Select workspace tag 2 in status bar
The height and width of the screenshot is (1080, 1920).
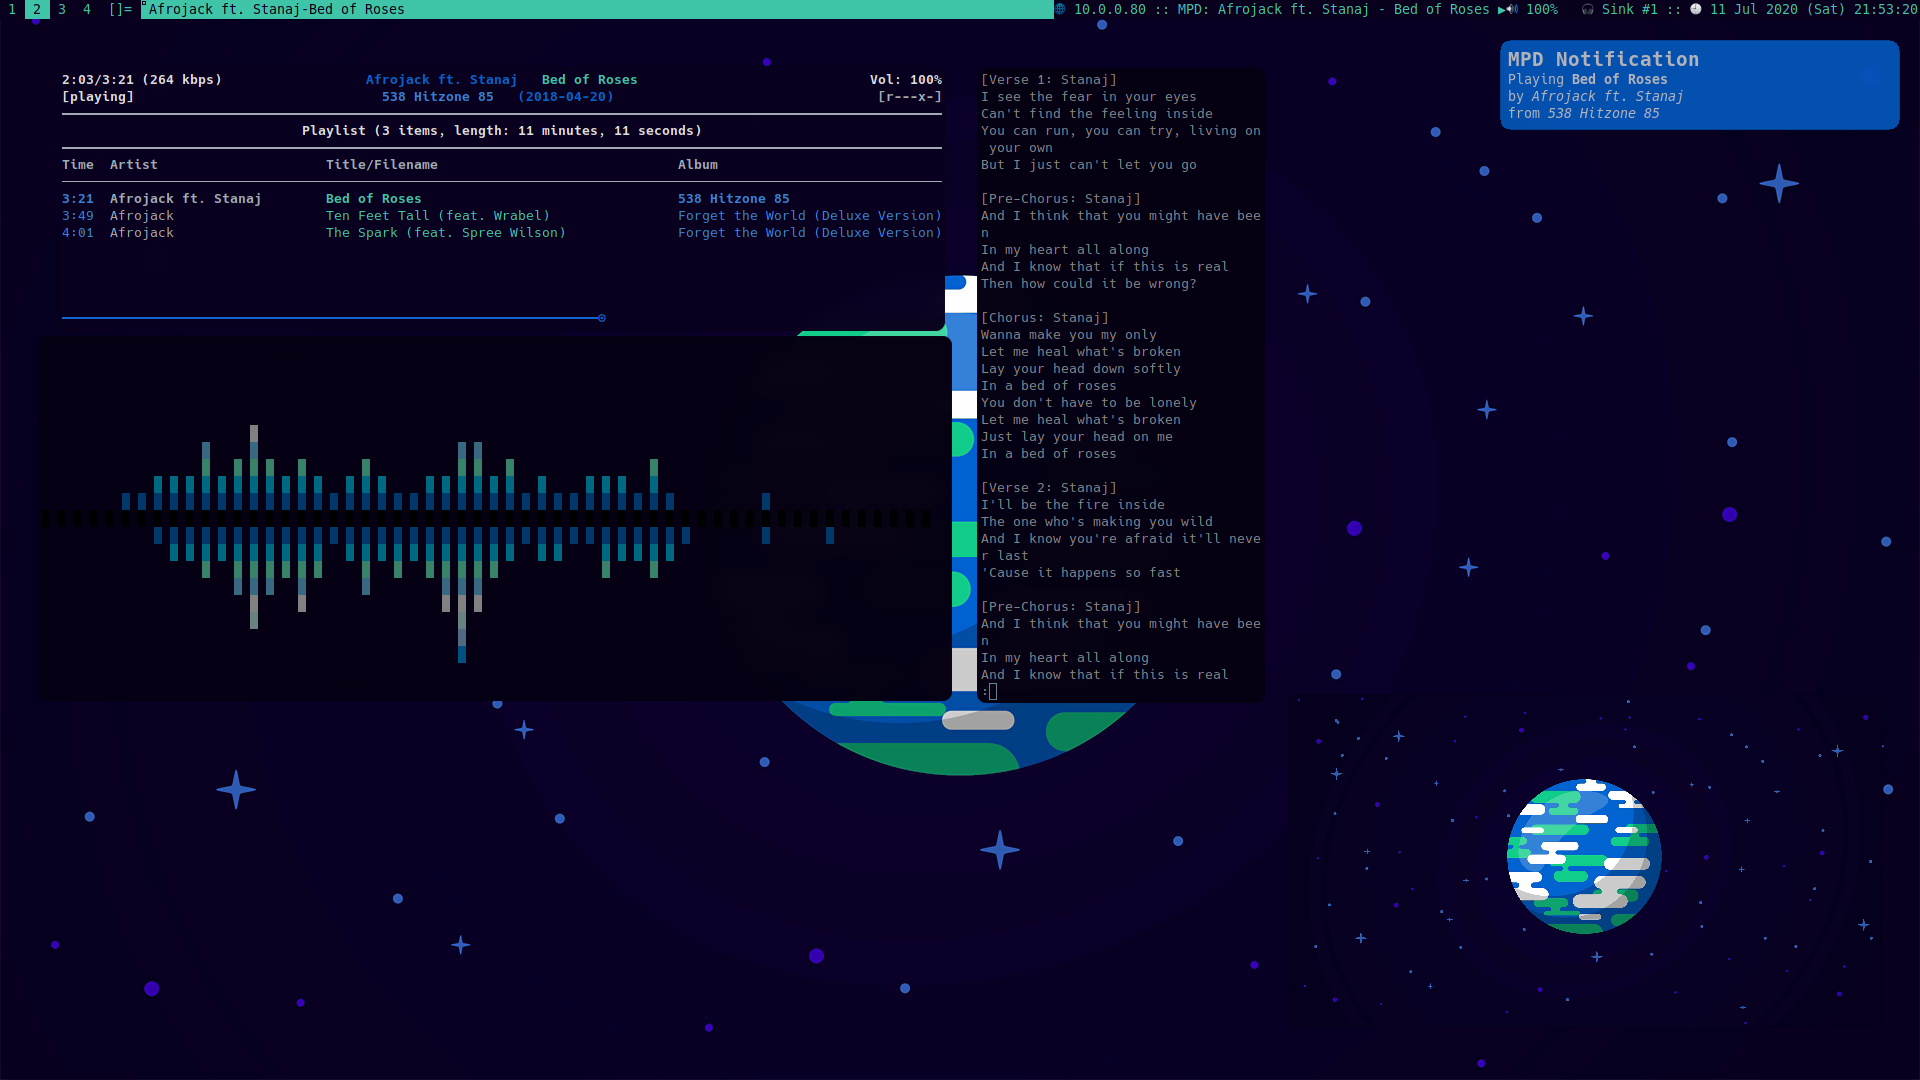(37, 9)
